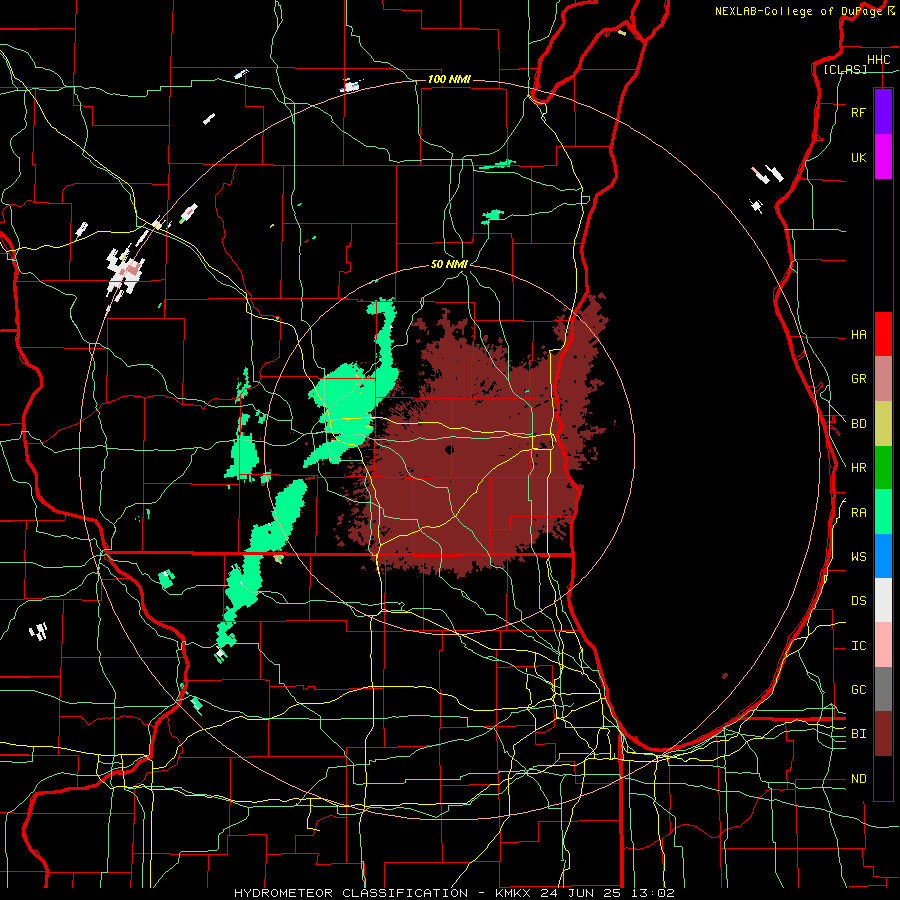900x900 pixels.
Task: Click the 13:02 timestamp
Action: point(653,893)
